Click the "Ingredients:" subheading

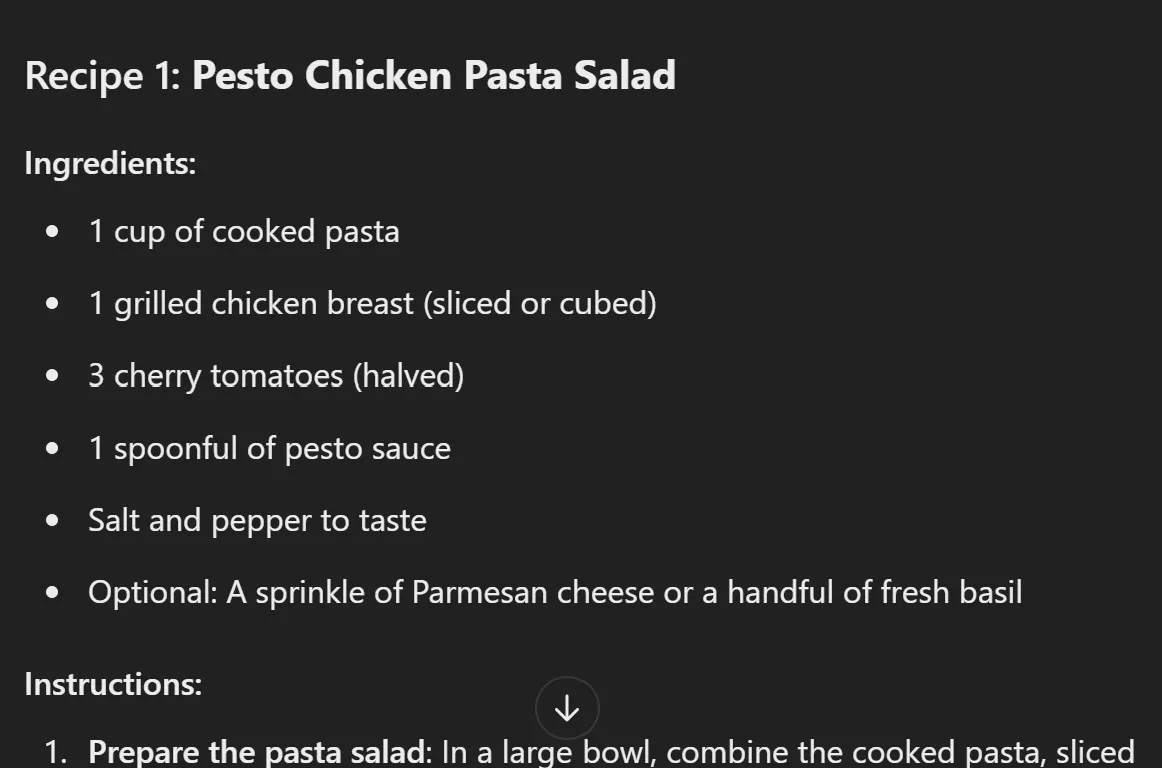pos(110,163)
